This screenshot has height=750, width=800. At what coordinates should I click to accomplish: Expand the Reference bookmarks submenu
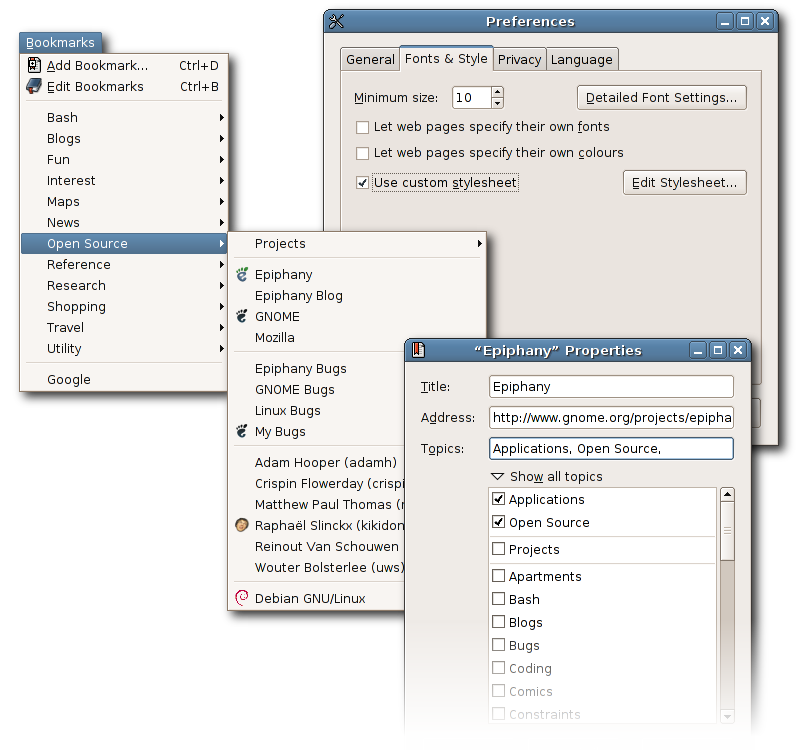pos(124,264)
